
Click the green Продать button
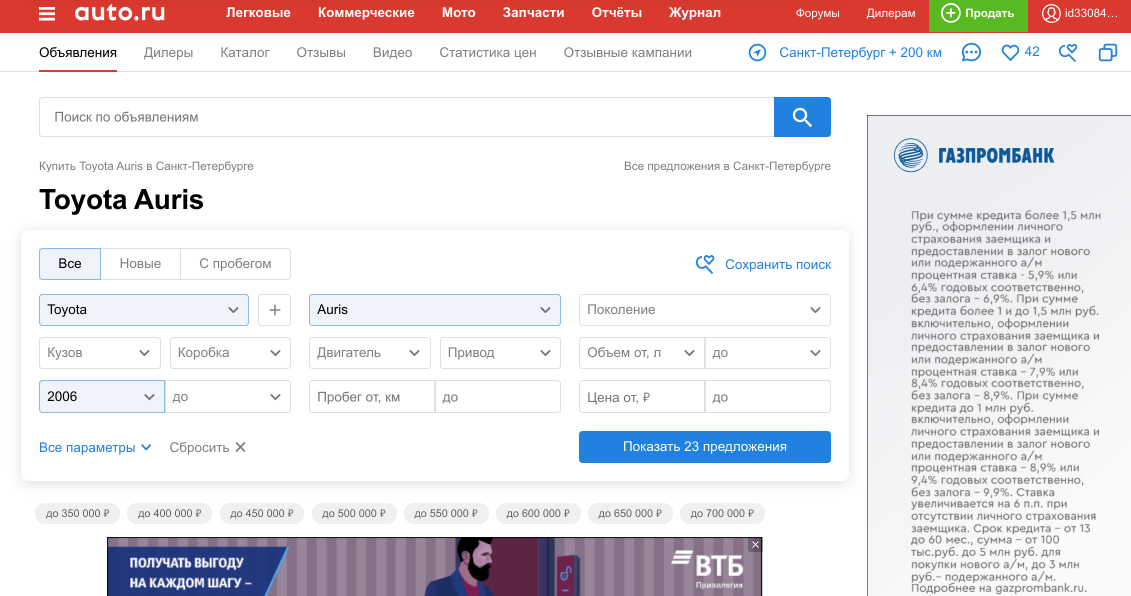tap(977, 14)
